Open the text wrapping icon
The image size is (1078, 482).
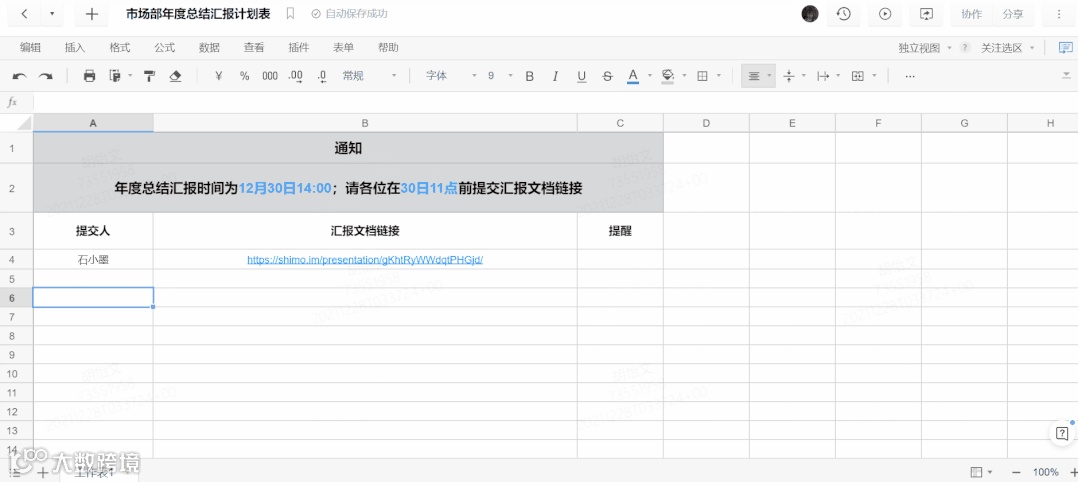pyautogui.click(x=823, y=76)
